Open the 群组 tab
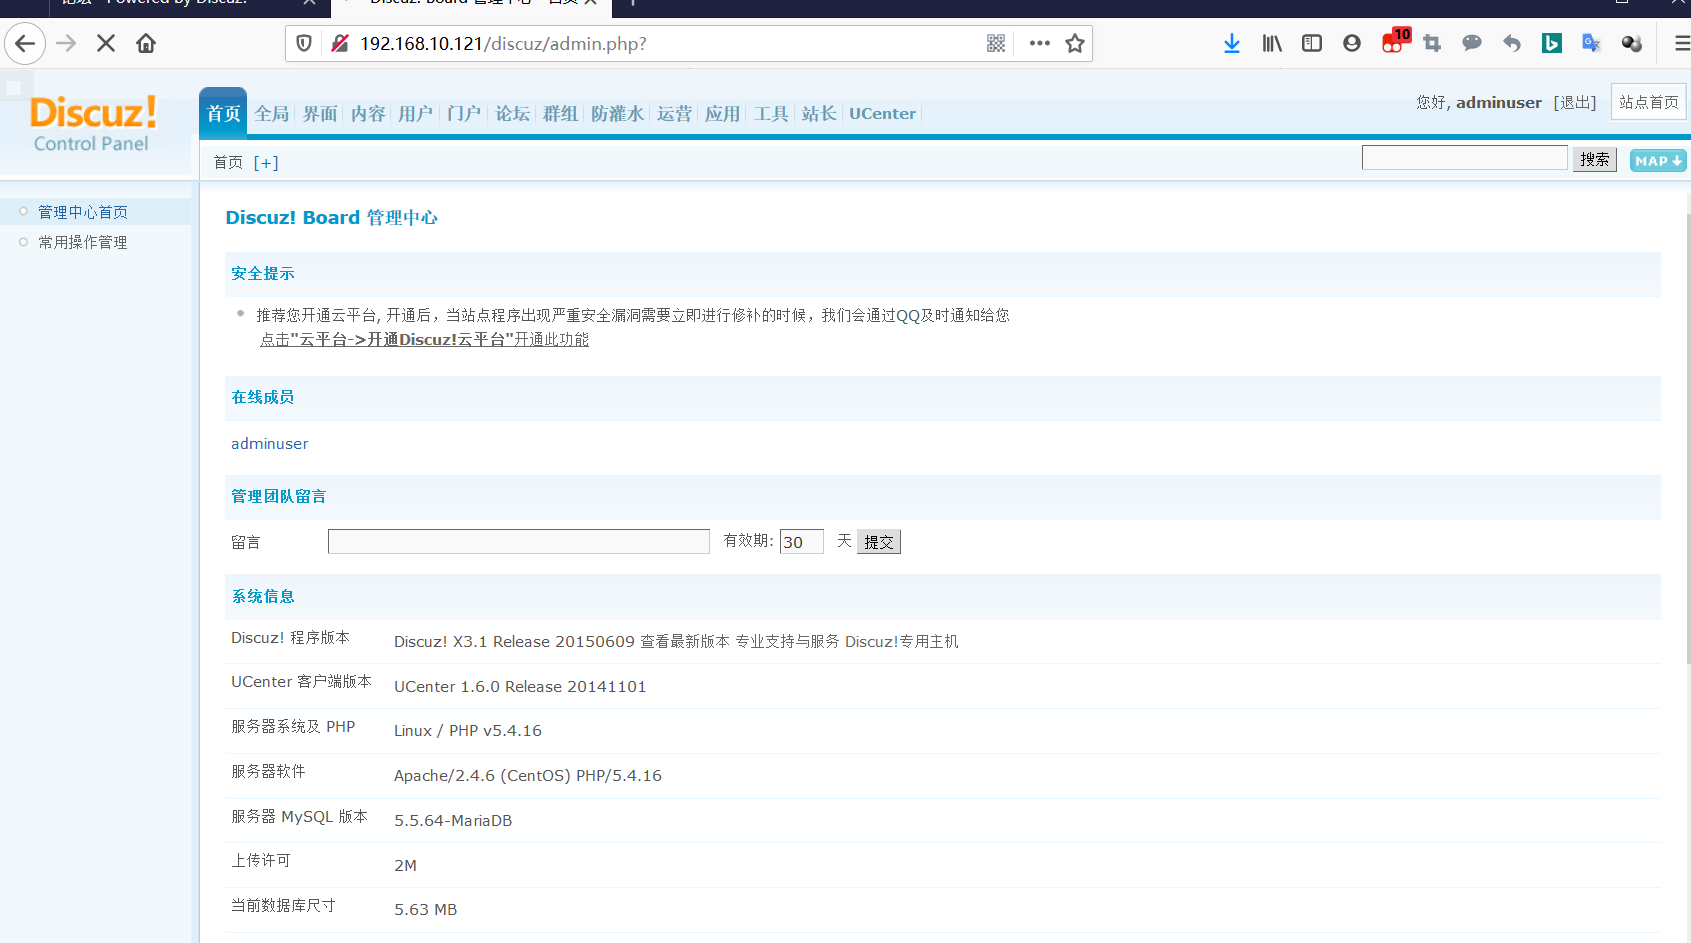Screen dimensions: 1691x943 (x=560, y=114)
